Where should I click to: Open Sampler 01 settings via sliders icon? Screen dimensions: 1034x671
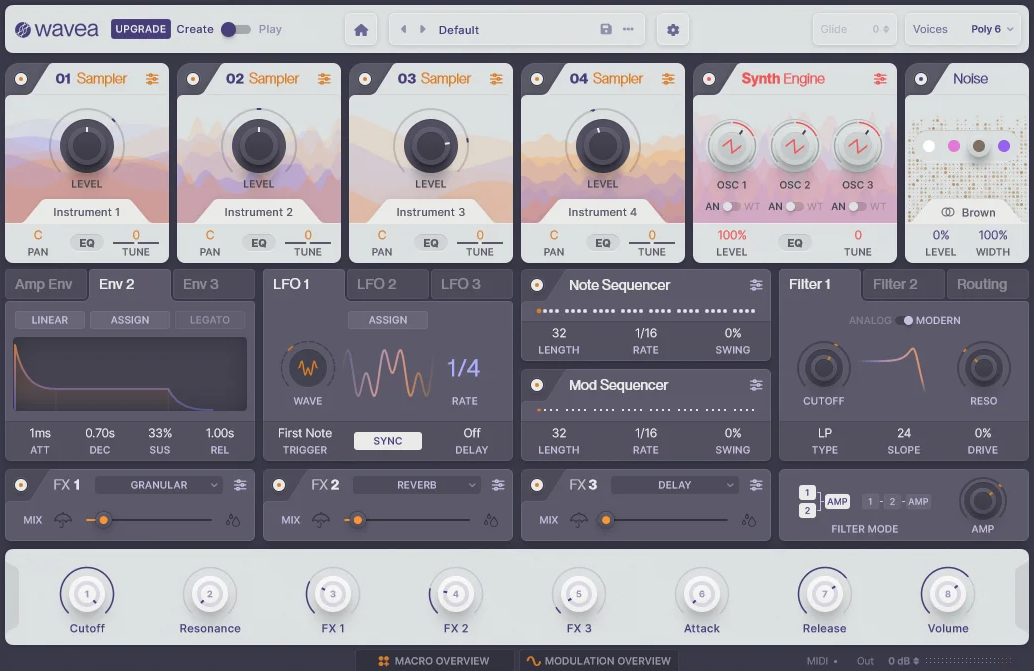pyautogui.click(x=153, y=79)
